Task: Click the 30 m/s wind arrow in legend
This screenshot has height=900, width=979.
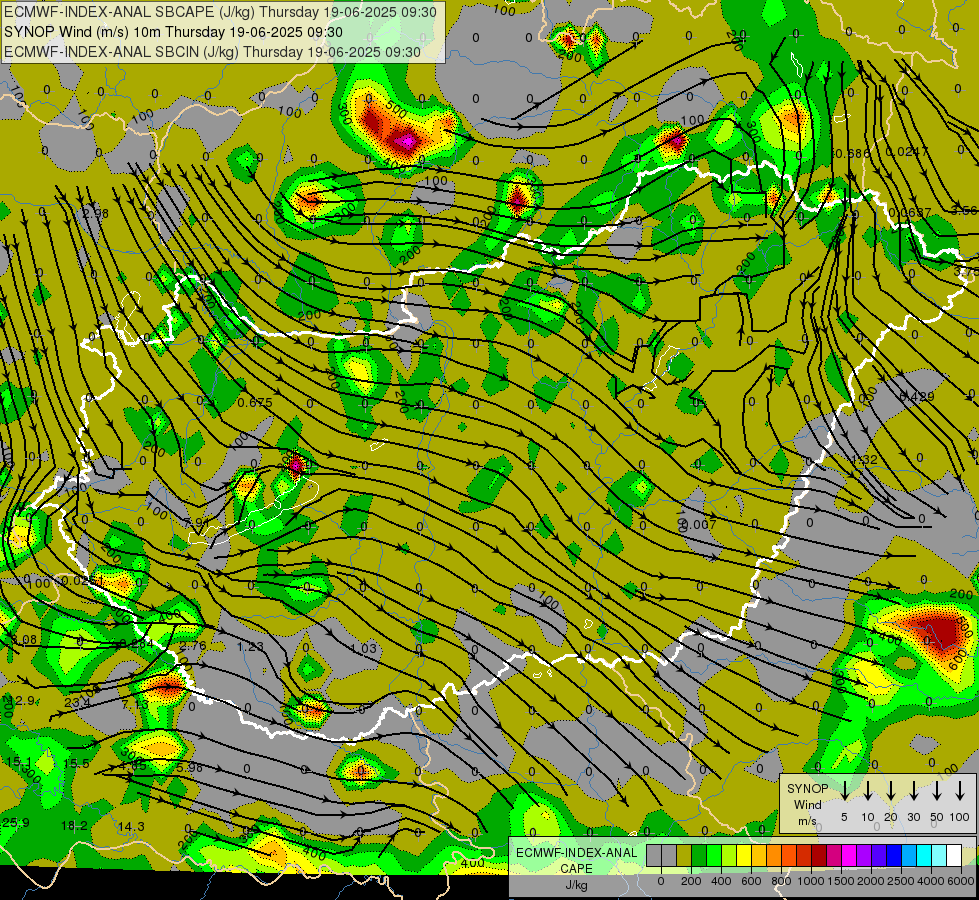Action: click(x=913, y=790)
